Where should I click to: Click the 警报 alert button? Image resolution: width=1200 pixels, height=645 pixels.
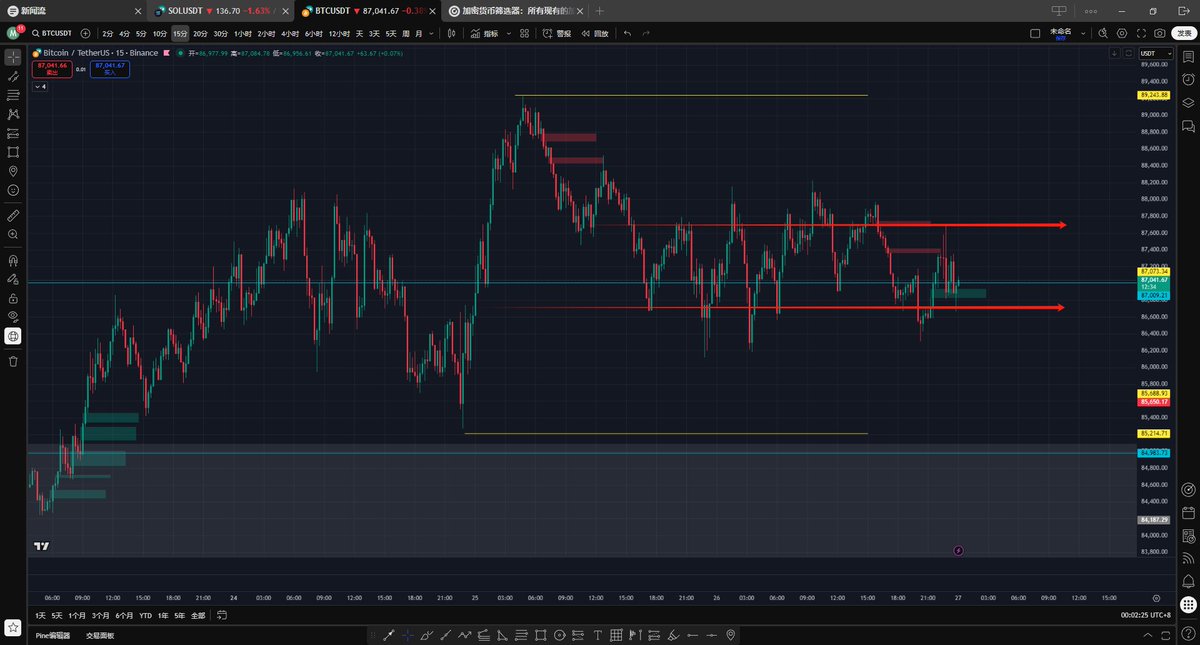point(558,33)
